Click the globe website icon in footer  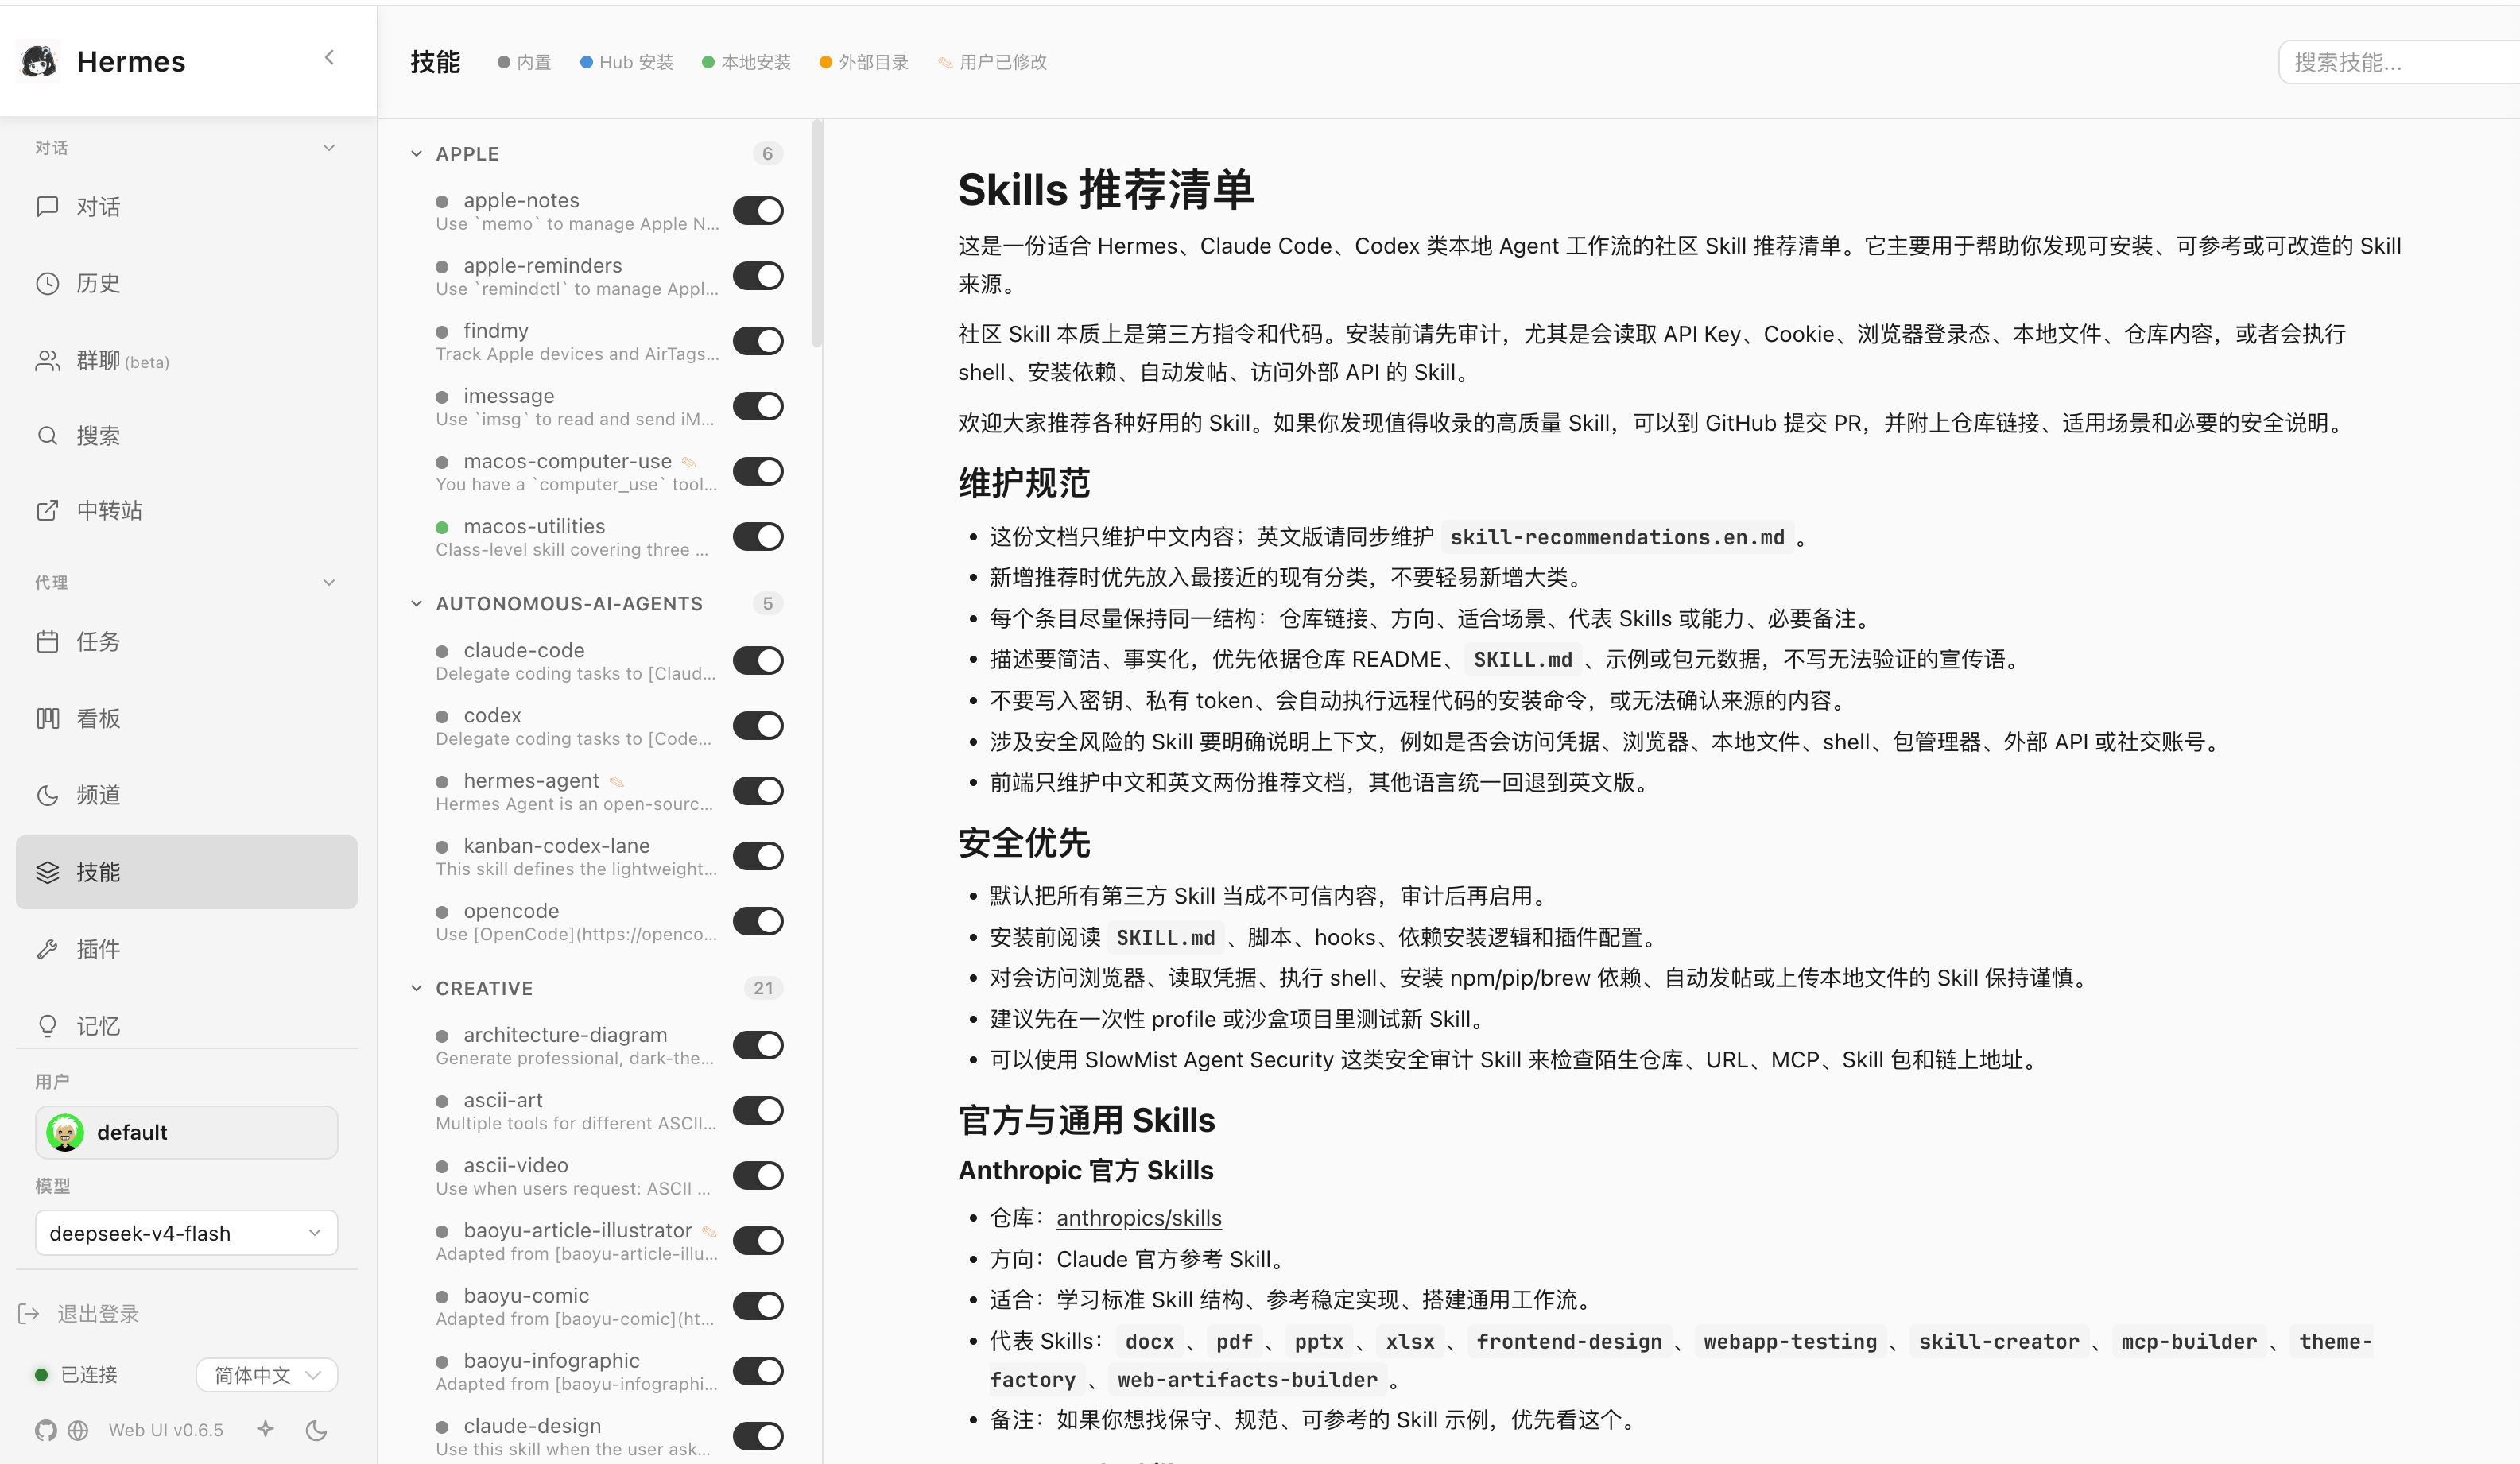coord(78,1430)
